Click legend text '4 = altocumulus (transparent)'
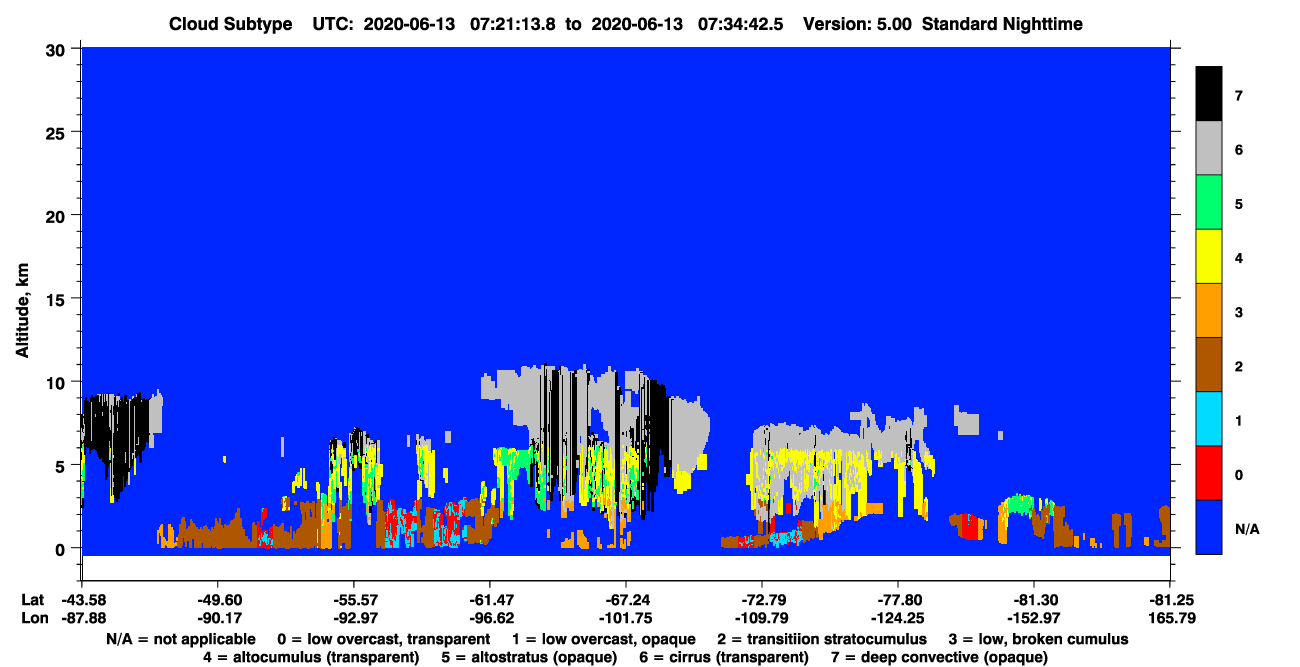The height and width of the screenshot is (667, 1300). (x=311, y=657)
